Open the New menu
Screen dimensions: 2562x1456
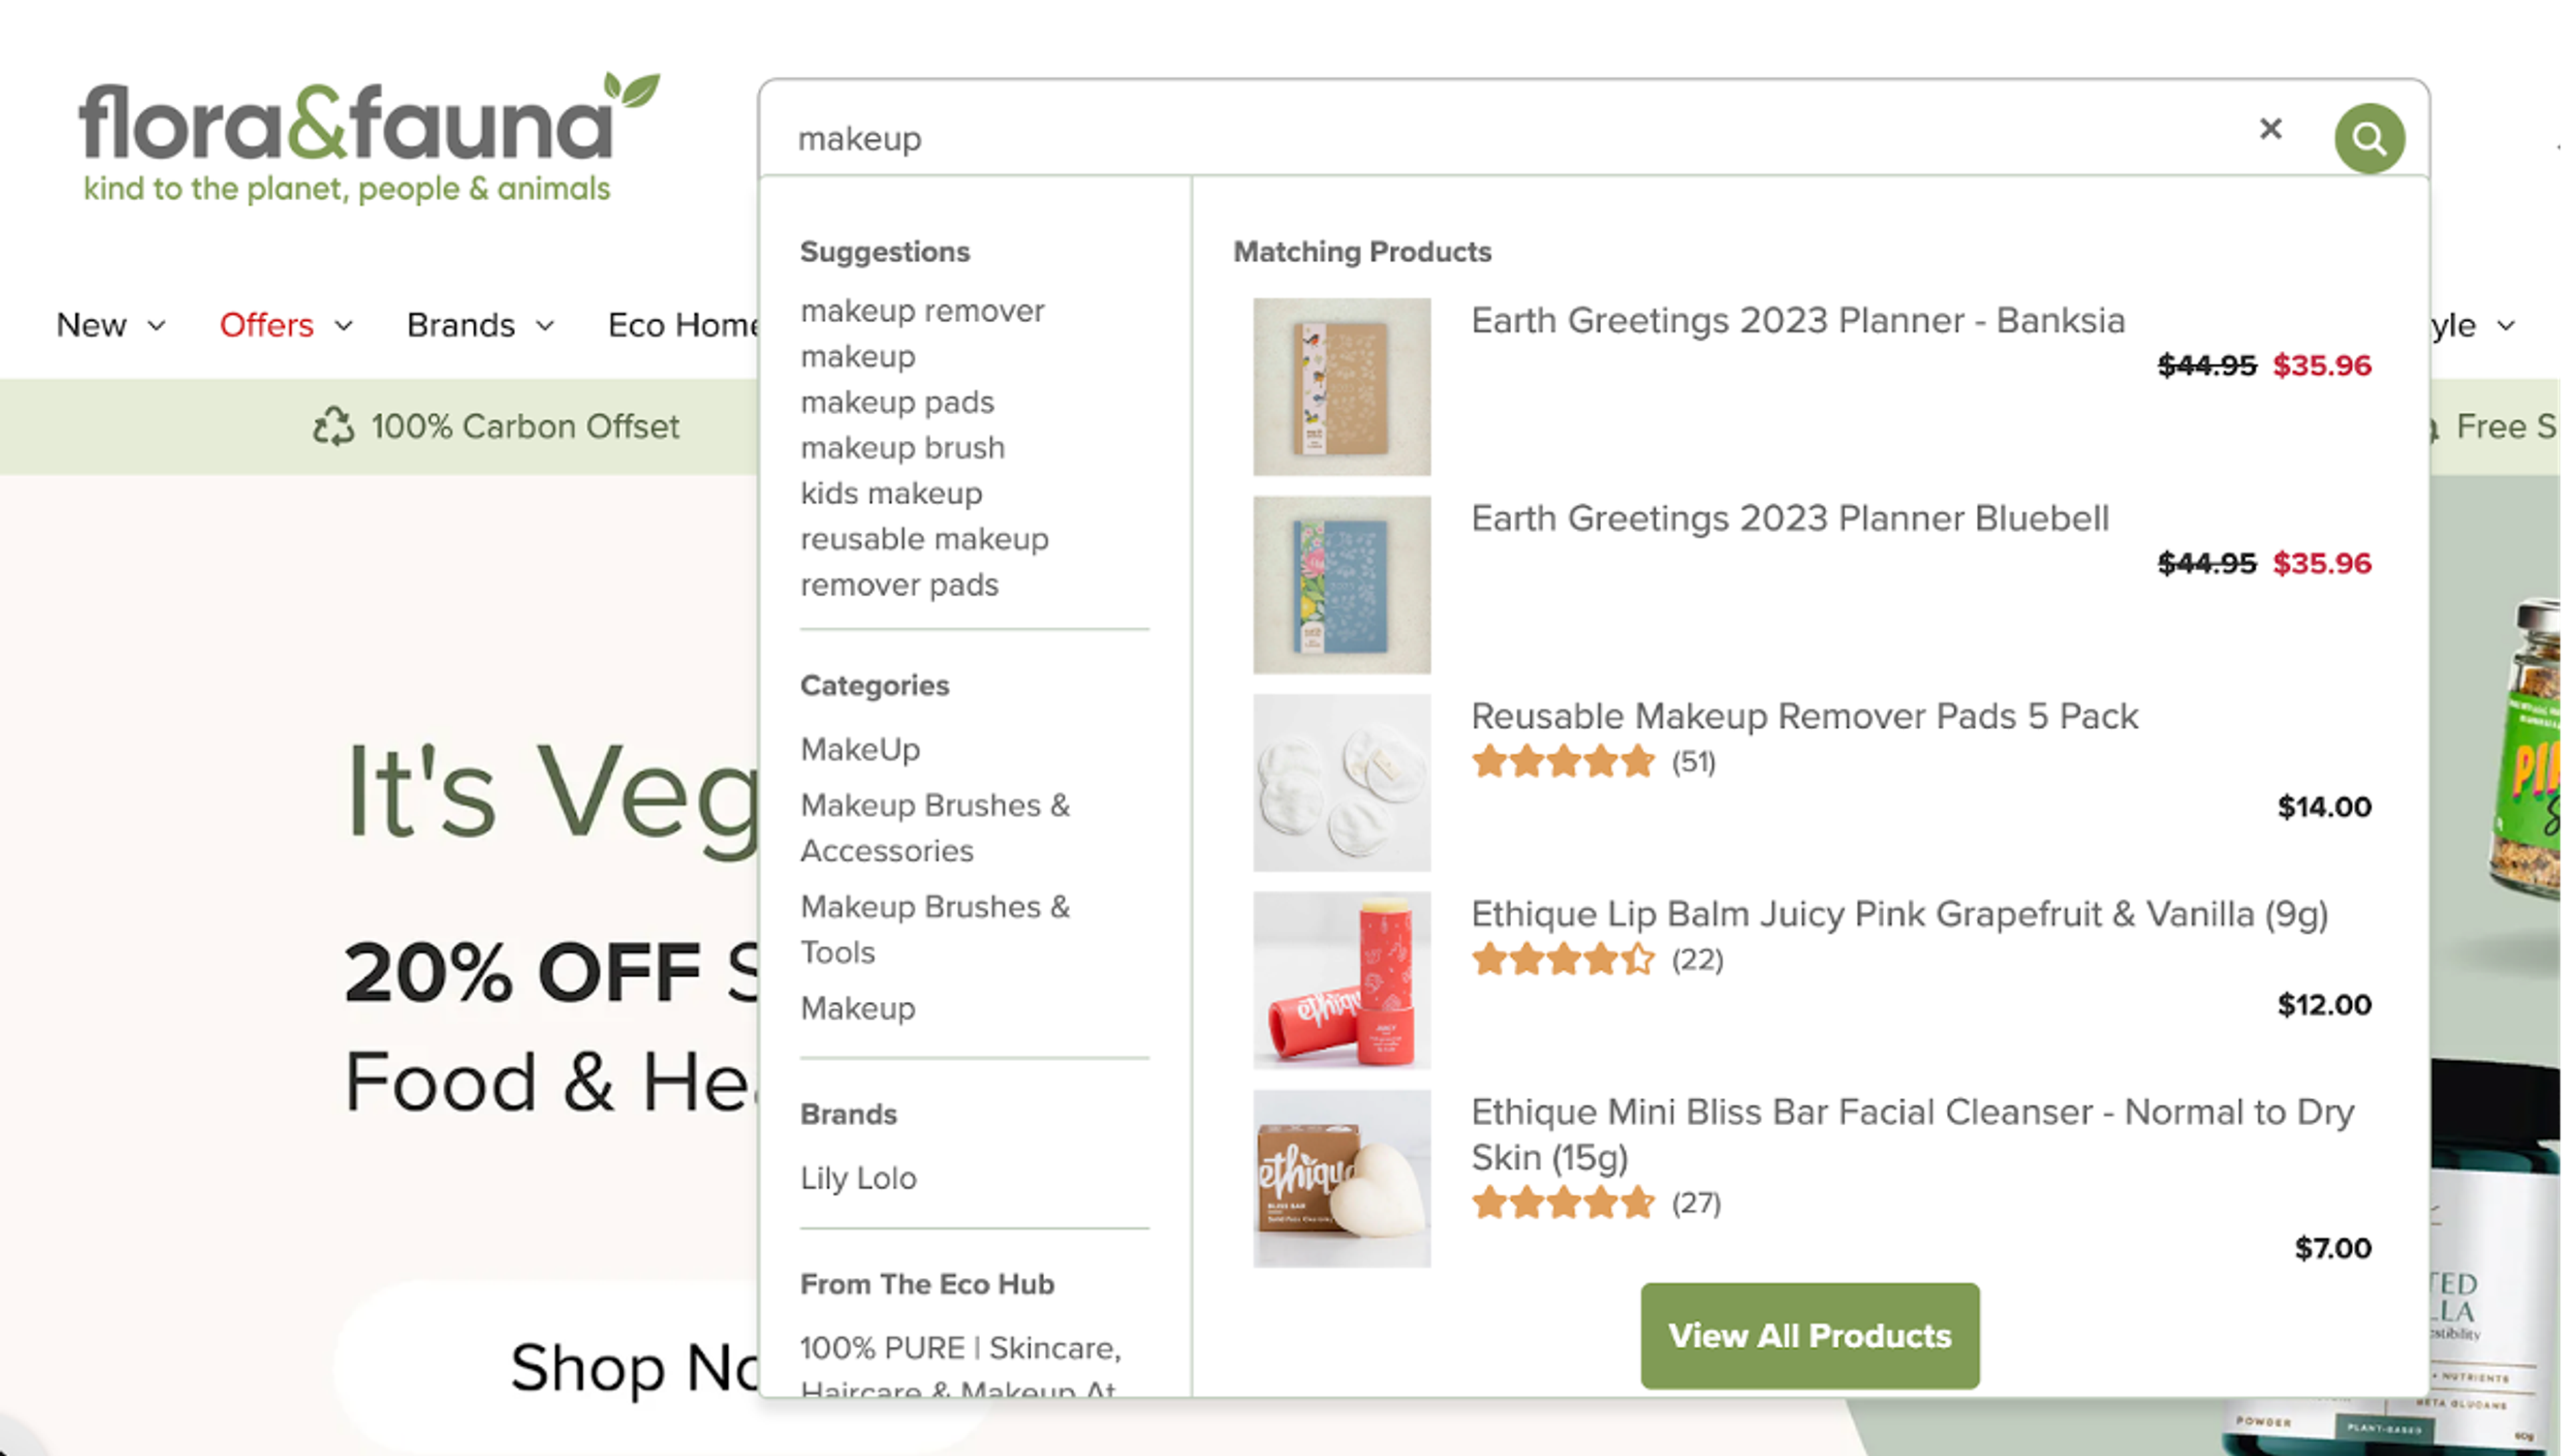click(x=91, y=325)
